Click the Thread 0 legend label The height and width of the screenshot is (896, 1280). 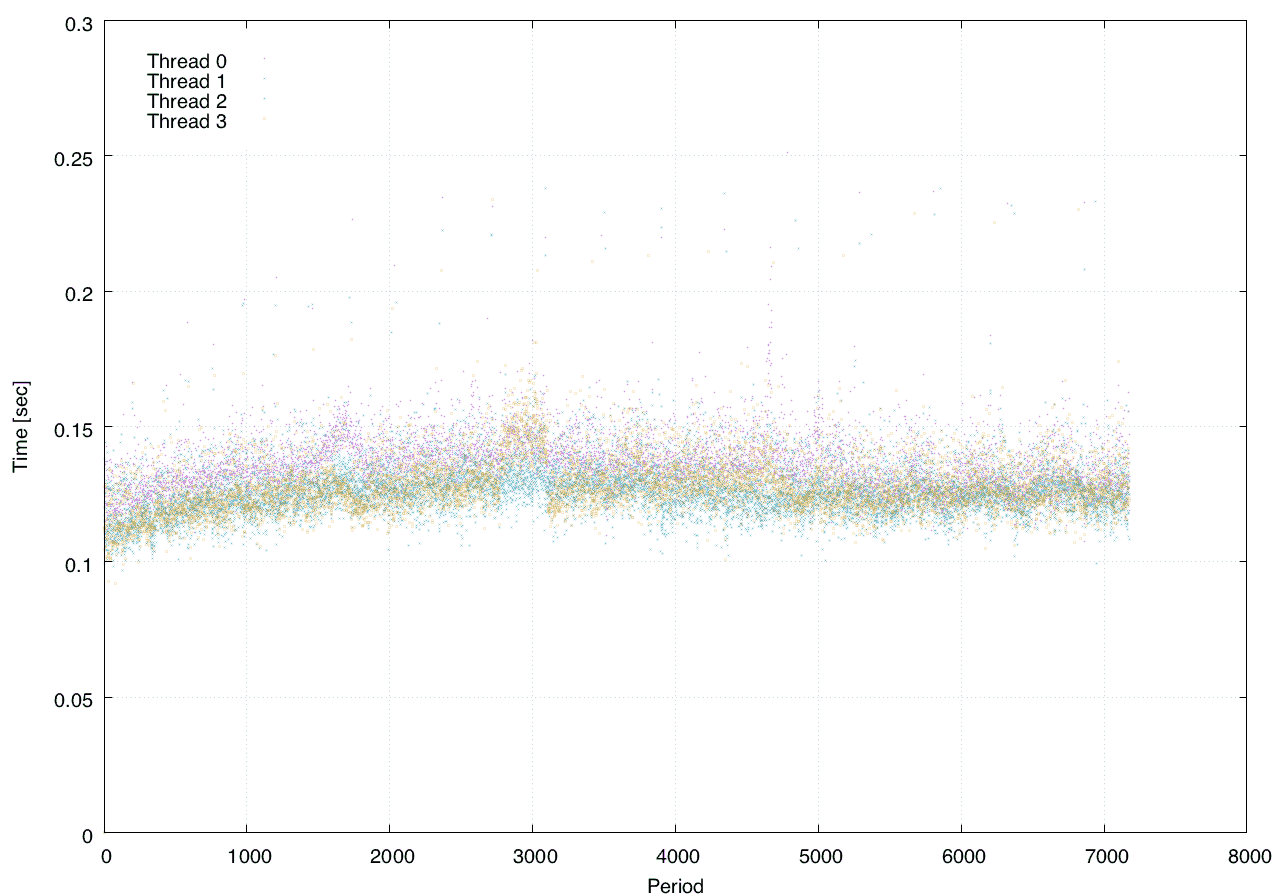[x=187, y=61]
